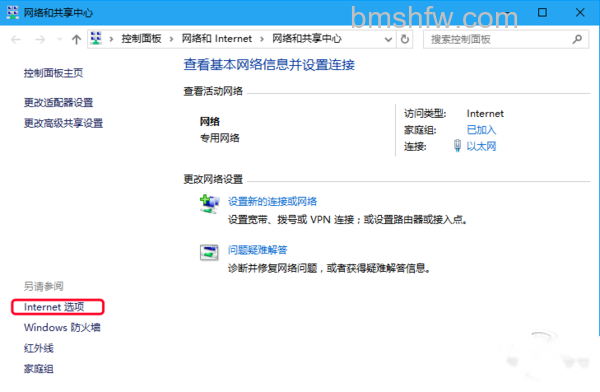Click the 访问类型 value Internet

(x=485, y=114)
